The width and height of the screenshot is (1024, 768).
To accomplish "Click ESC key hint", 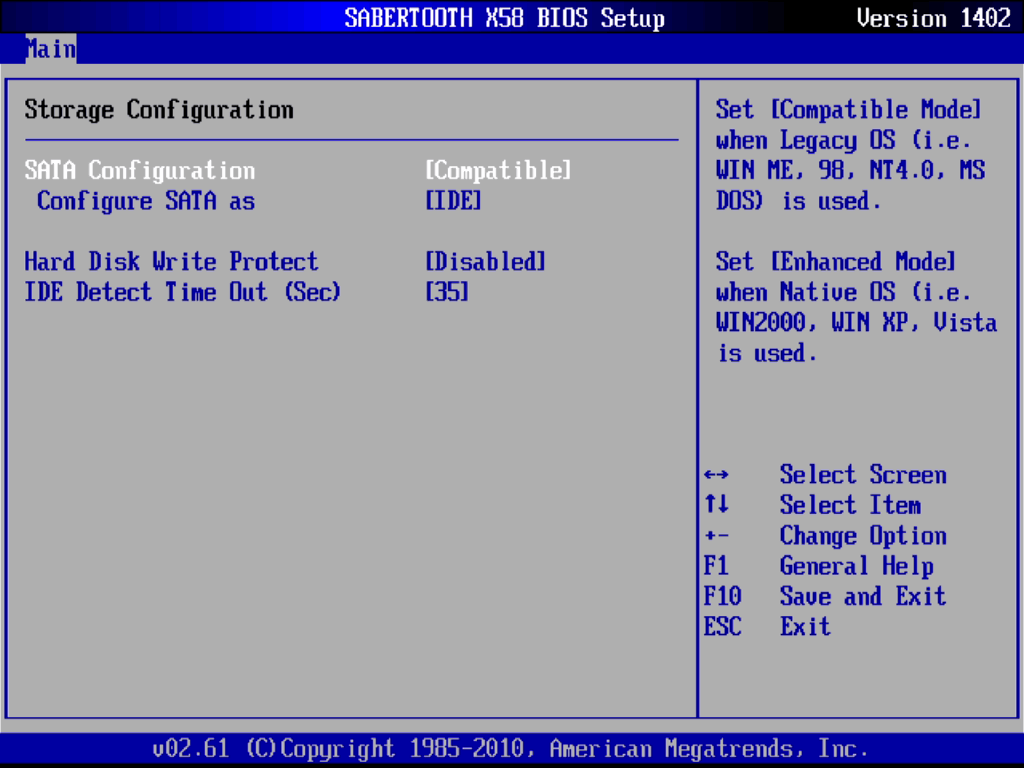I will point(722,626).
